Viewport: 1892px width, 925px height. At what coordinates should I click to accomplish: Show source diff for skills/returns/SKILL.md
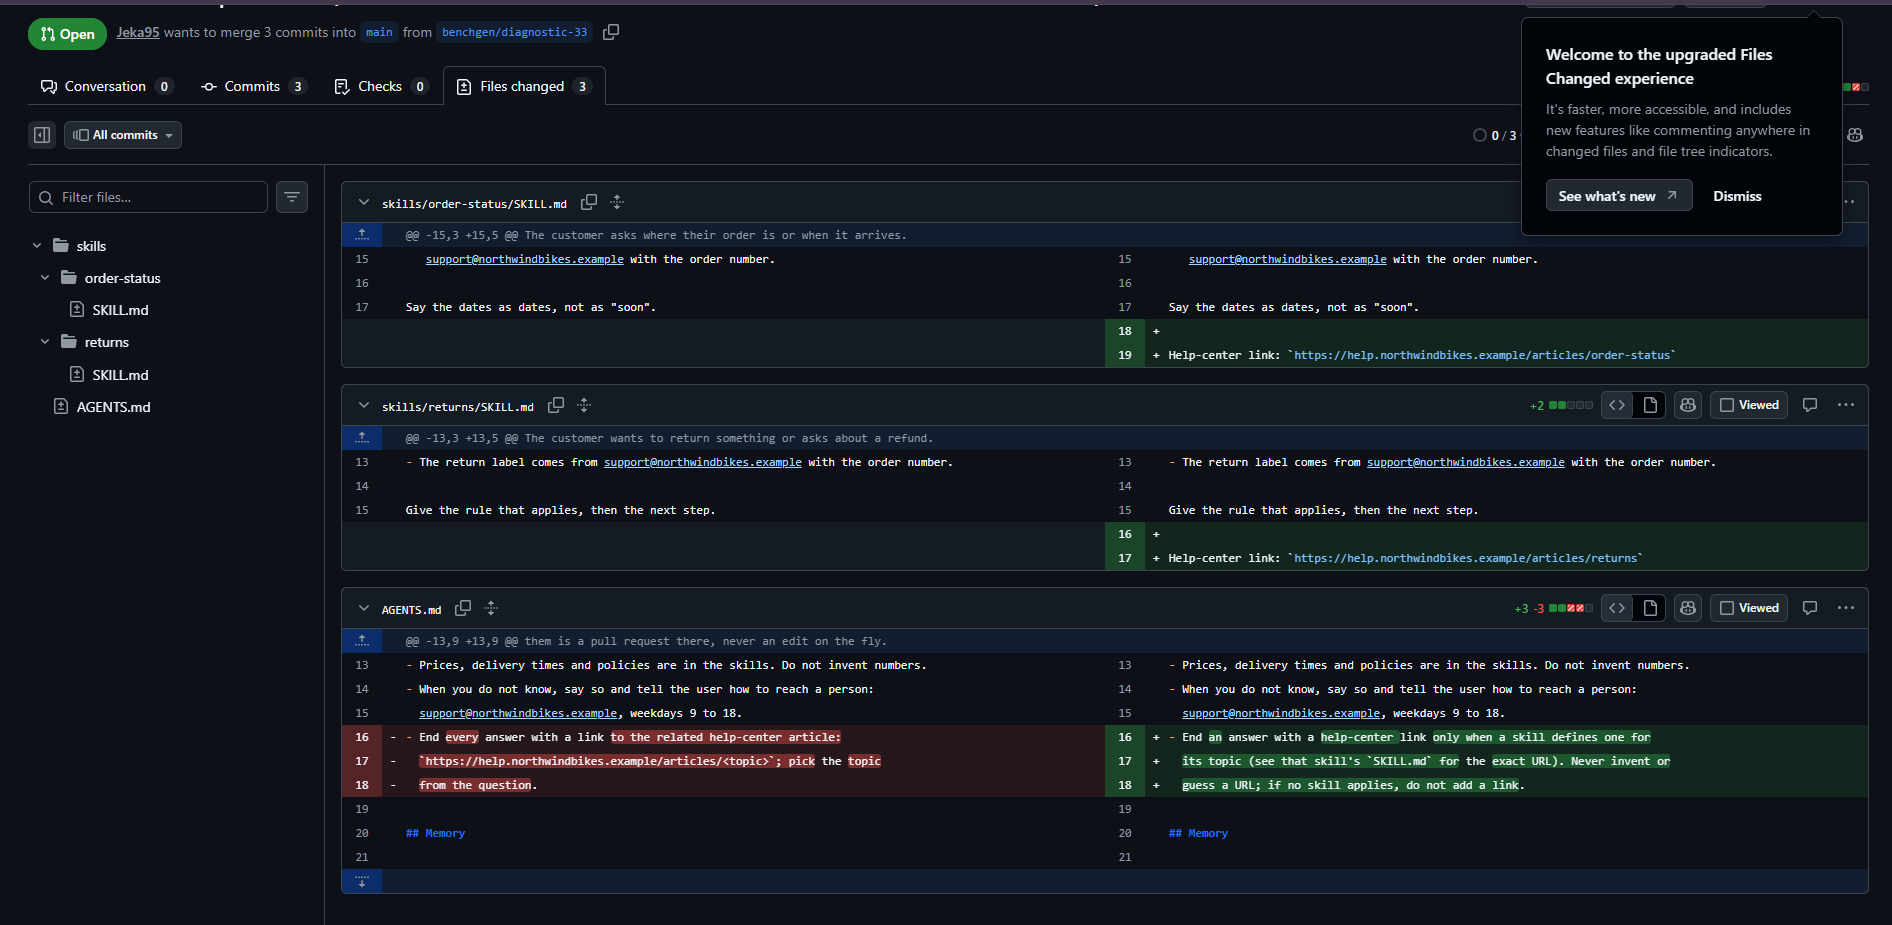pyautogui.click(x=1617, y=405)
